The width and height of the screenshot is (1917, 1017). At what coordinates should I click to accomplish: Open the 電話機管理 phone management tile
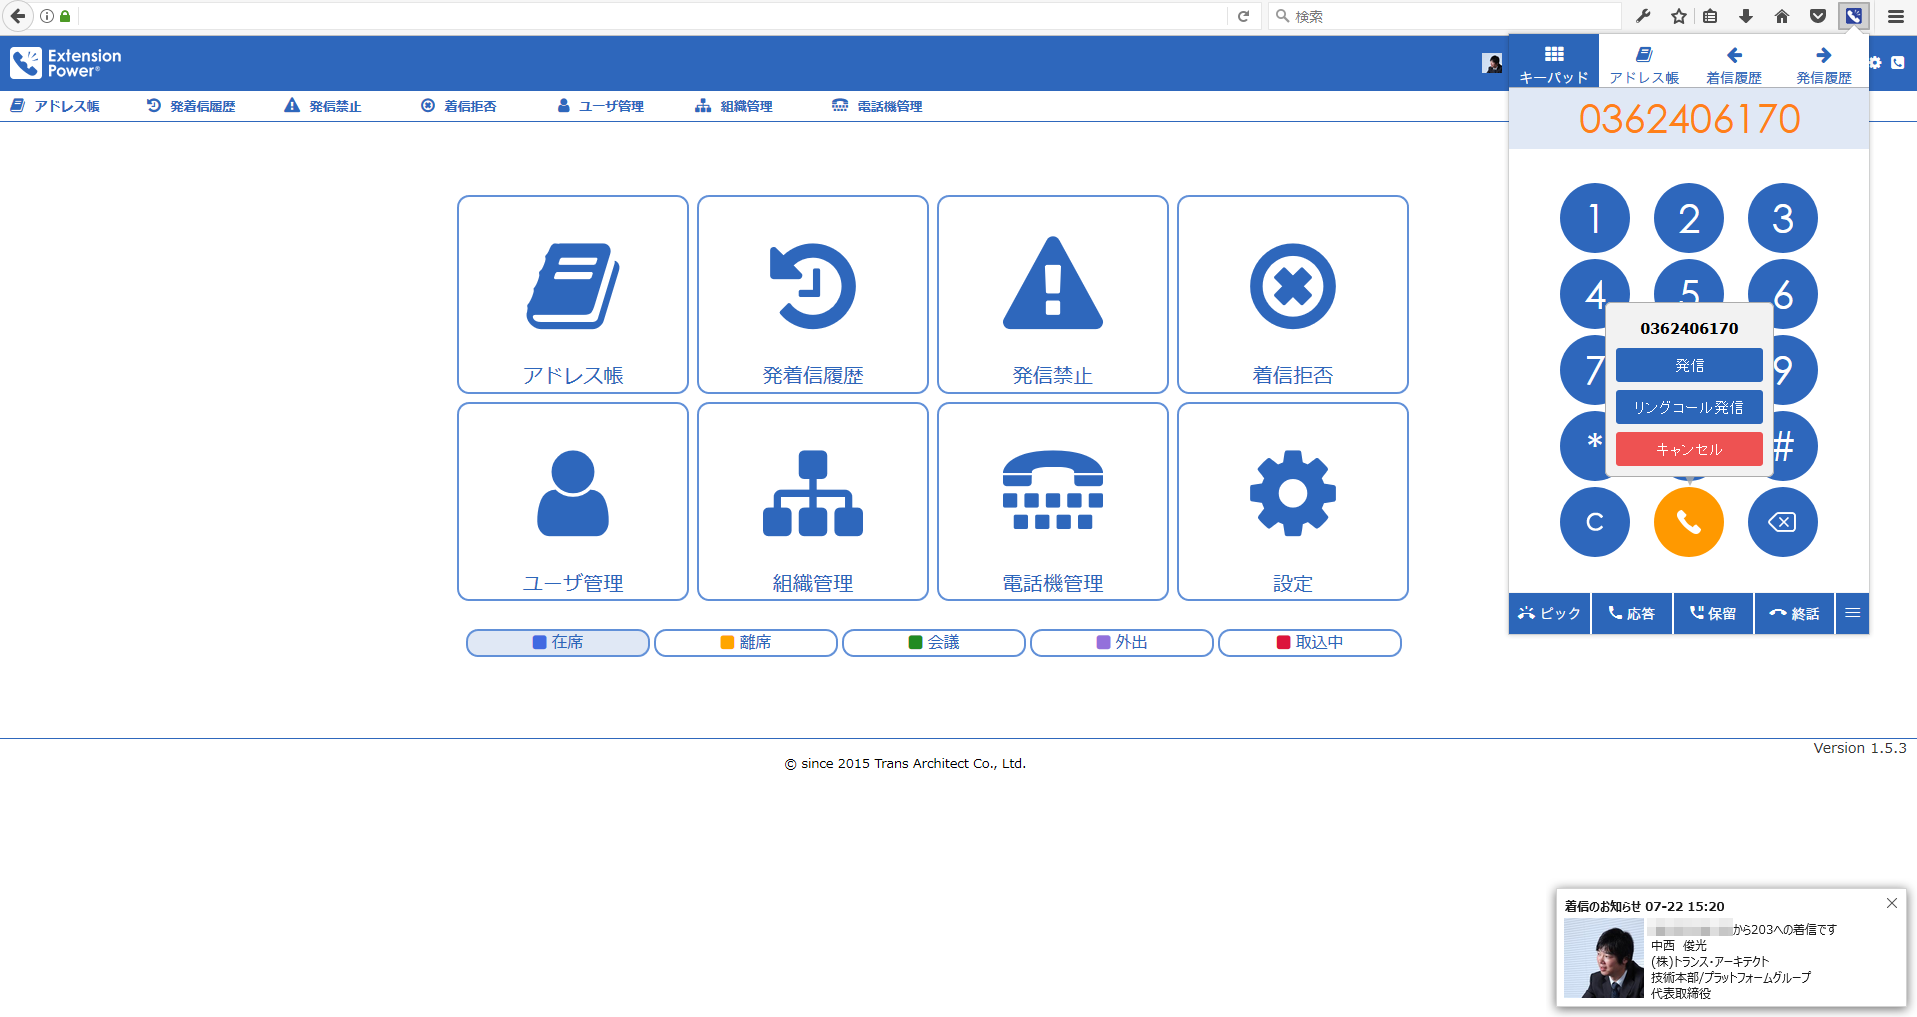tap(1052, 501)
